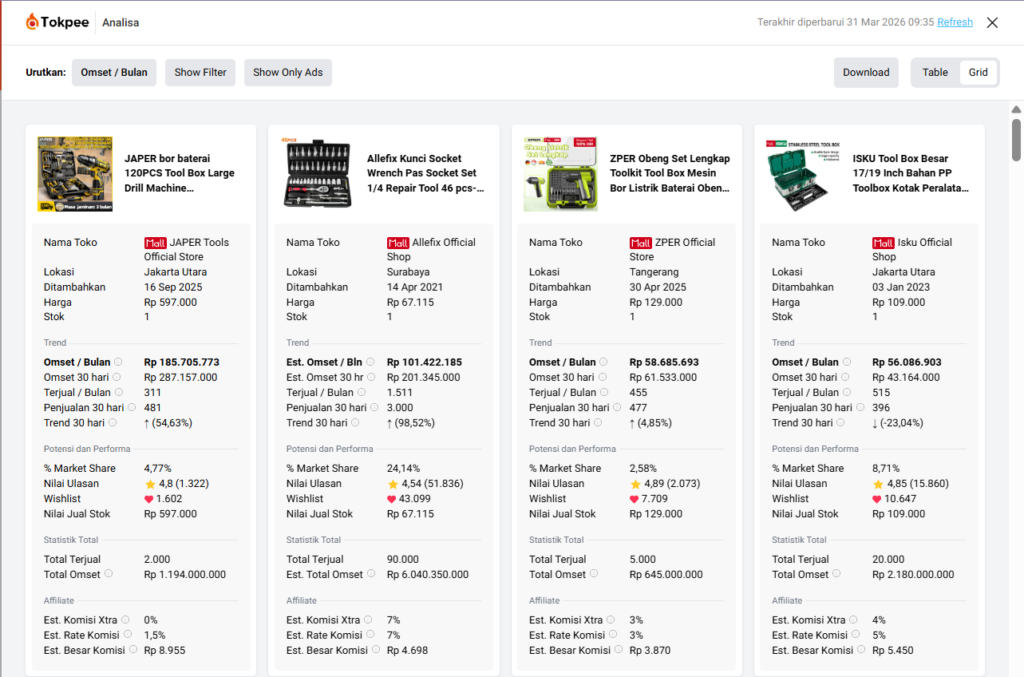Switch to Grid view
Screen dimensions: 1024x677
[x=978, y=72]
